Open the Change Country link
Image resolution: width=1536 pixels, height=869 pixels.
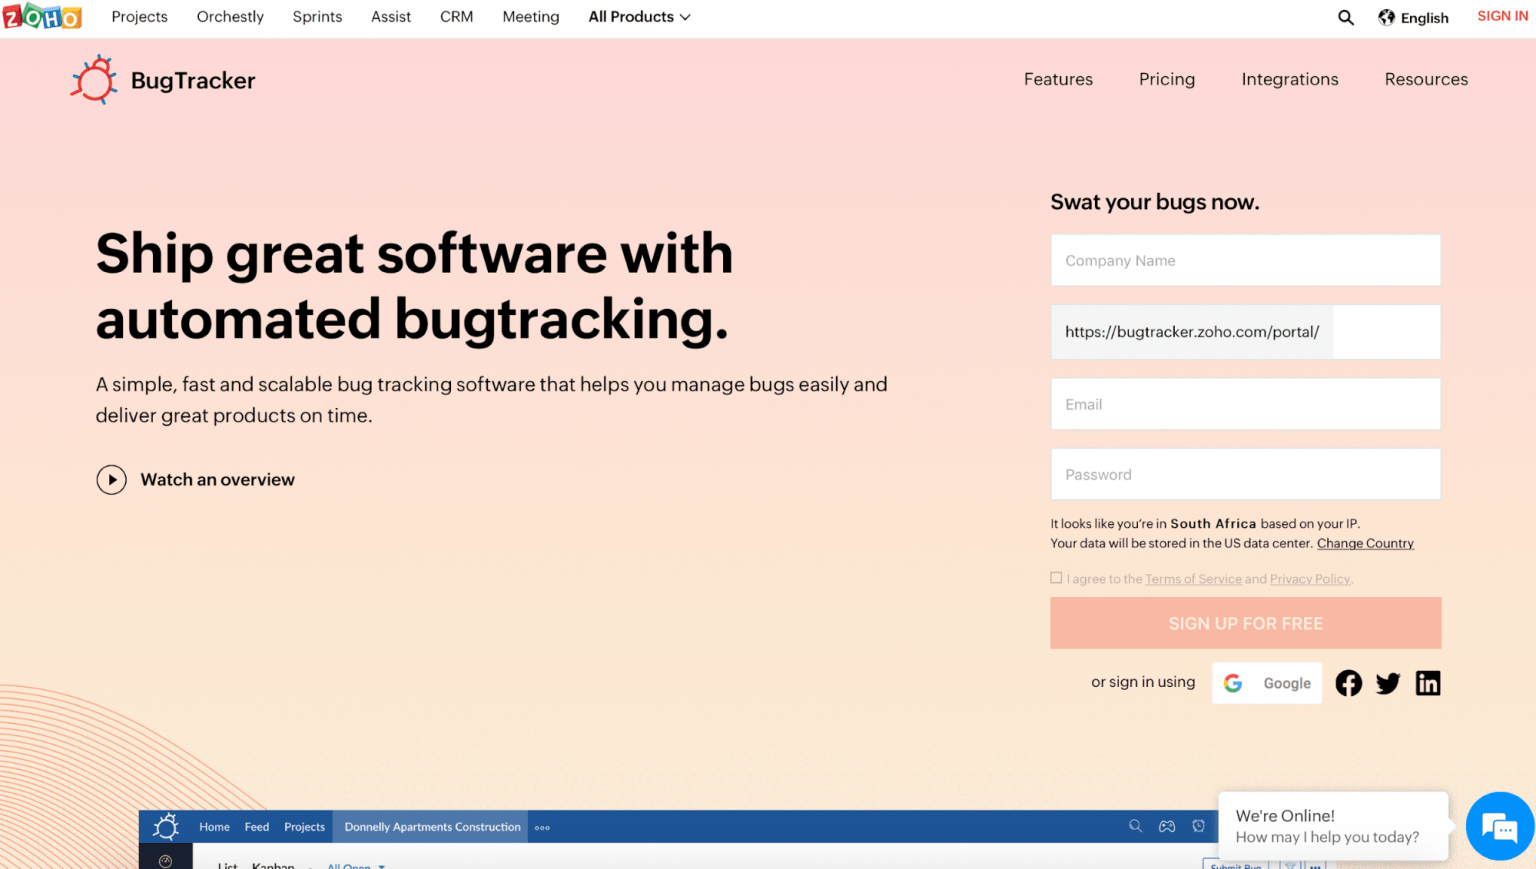pos(1365,543)
